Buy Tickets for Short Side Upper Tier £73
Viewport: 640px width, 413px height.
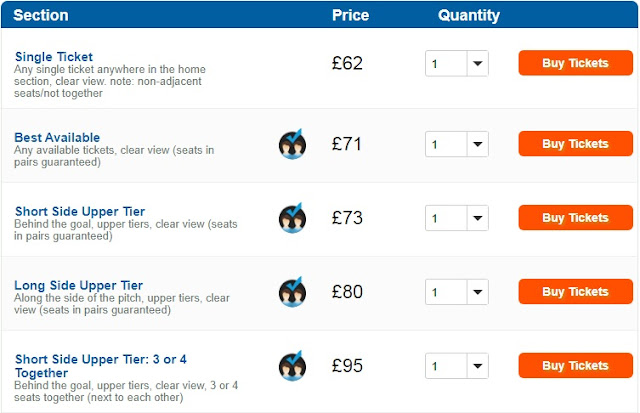(575, 217)
